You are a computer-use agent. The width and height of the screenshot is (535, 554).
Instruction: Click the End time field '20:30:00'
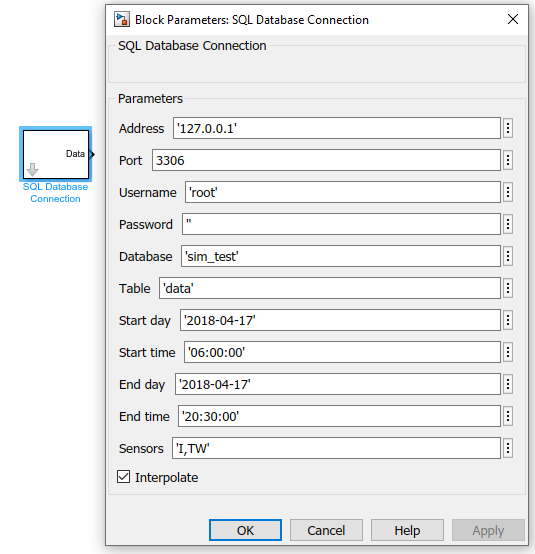click(339, 416)
